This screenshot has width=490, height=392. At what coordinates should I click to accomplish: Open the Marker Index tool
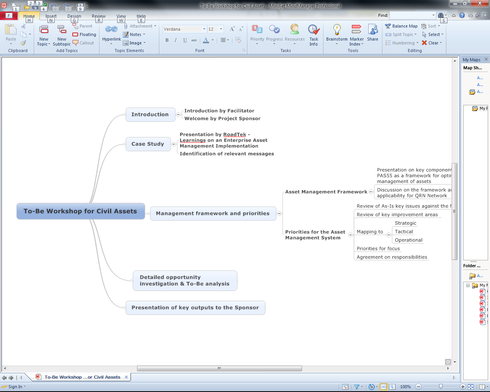click(356, 34)
